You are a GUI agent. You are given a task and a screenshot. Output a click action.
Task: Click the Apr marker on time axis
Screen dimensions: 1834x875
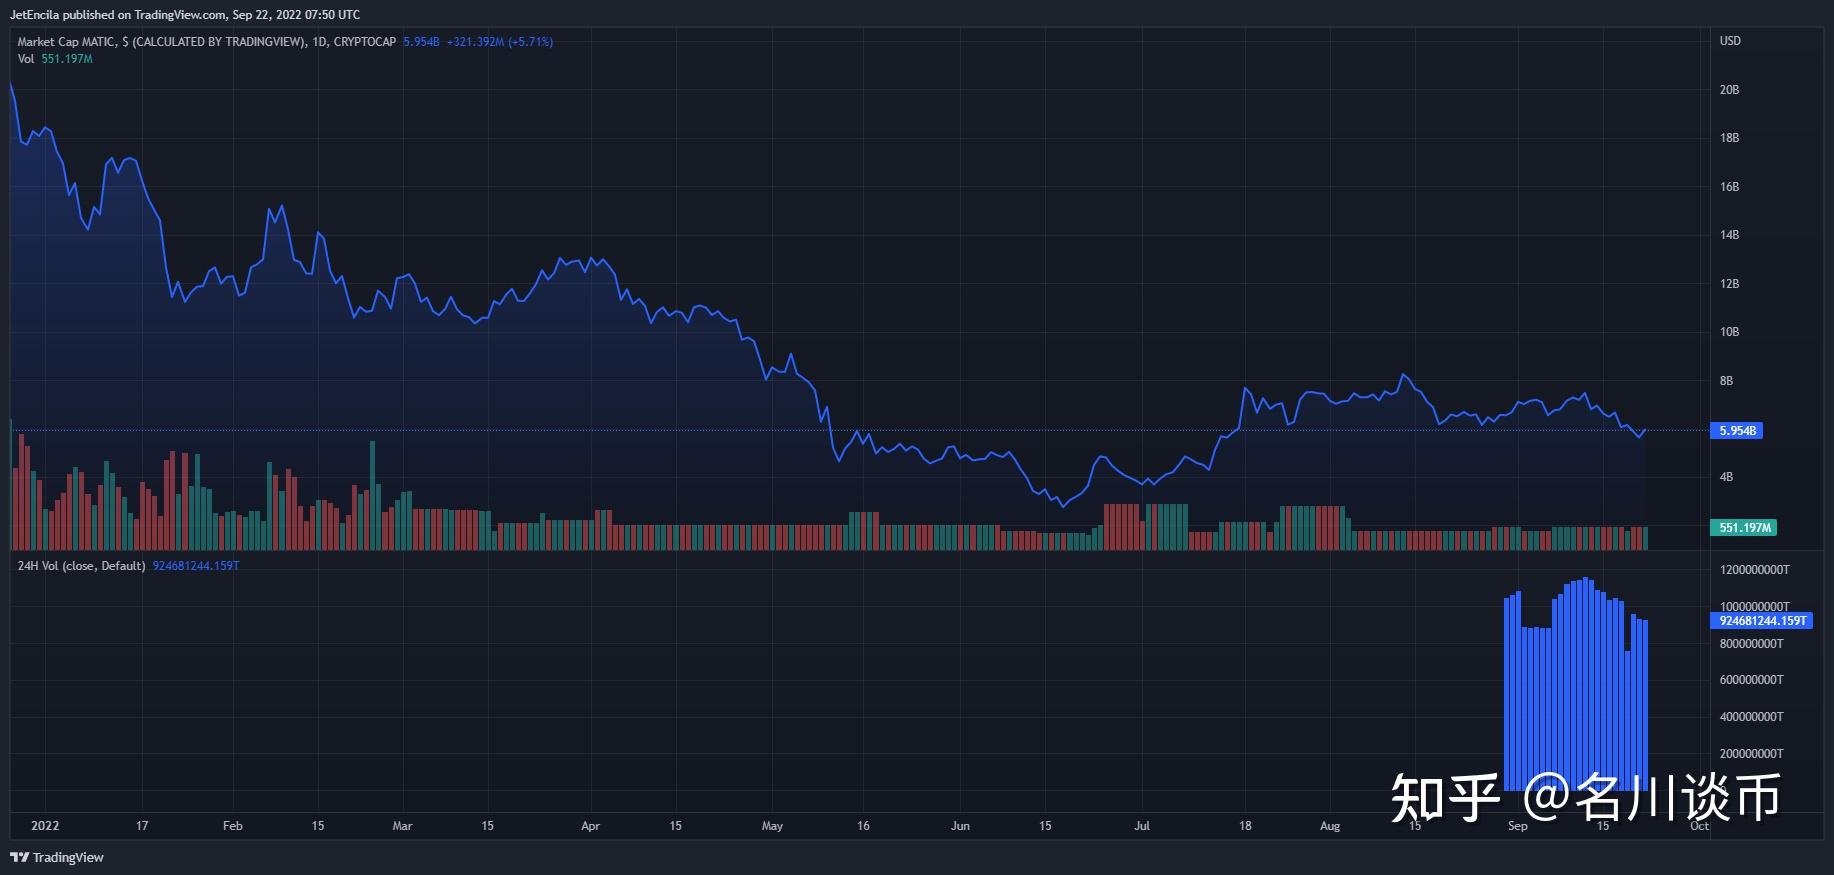[x=590, y=826]
